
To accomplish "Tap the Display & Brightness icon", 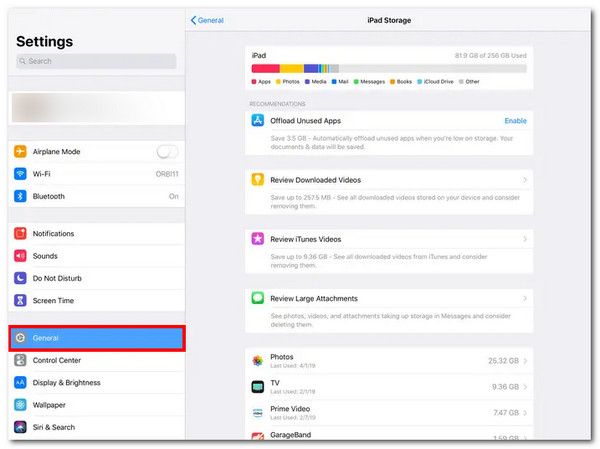I will (x=20, y=382).
